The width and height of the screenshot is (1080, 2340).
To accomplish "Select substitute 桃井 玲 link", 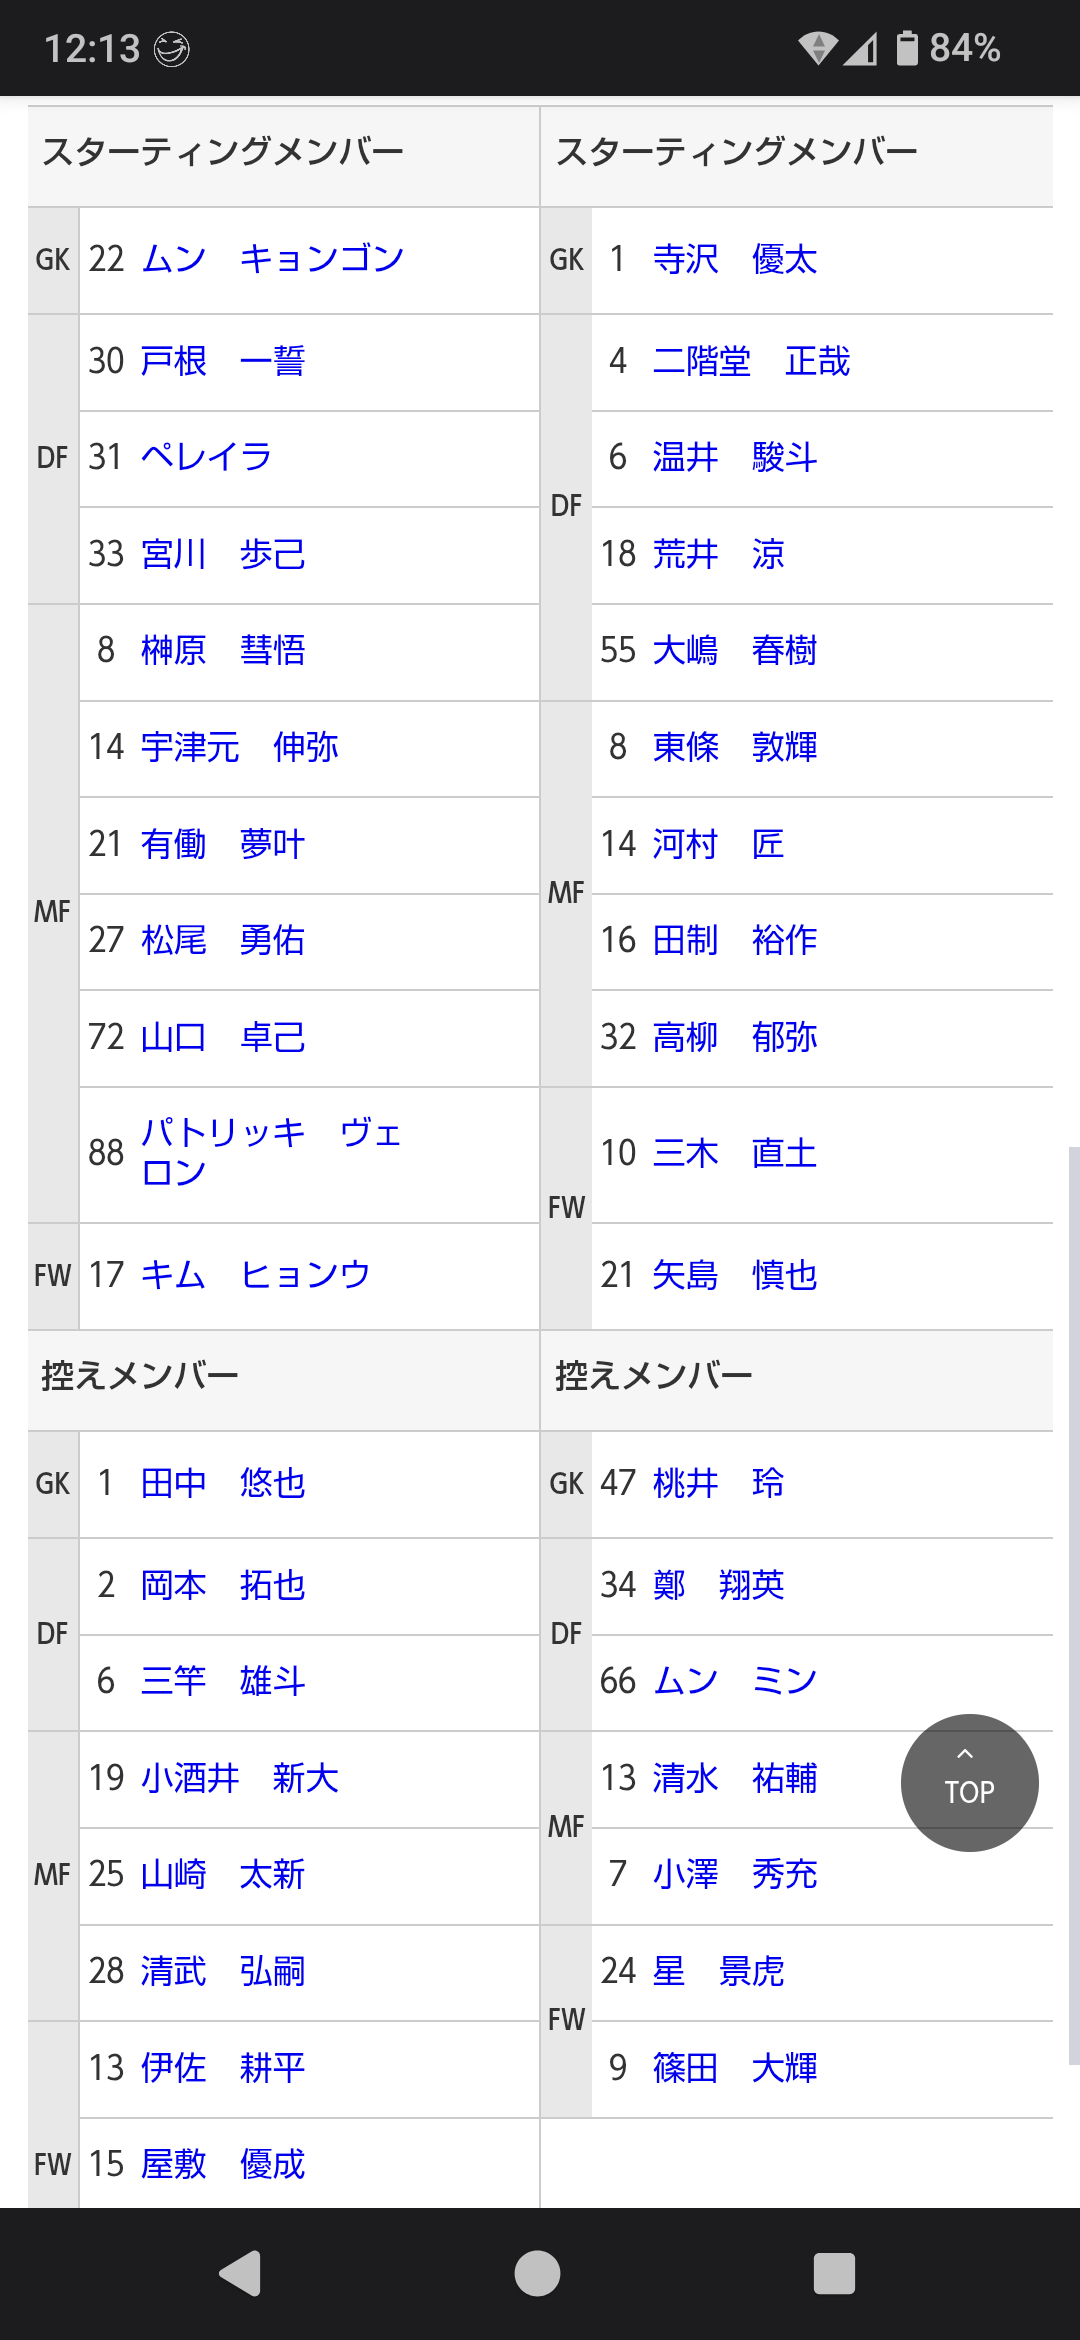I will point(717,1483).
